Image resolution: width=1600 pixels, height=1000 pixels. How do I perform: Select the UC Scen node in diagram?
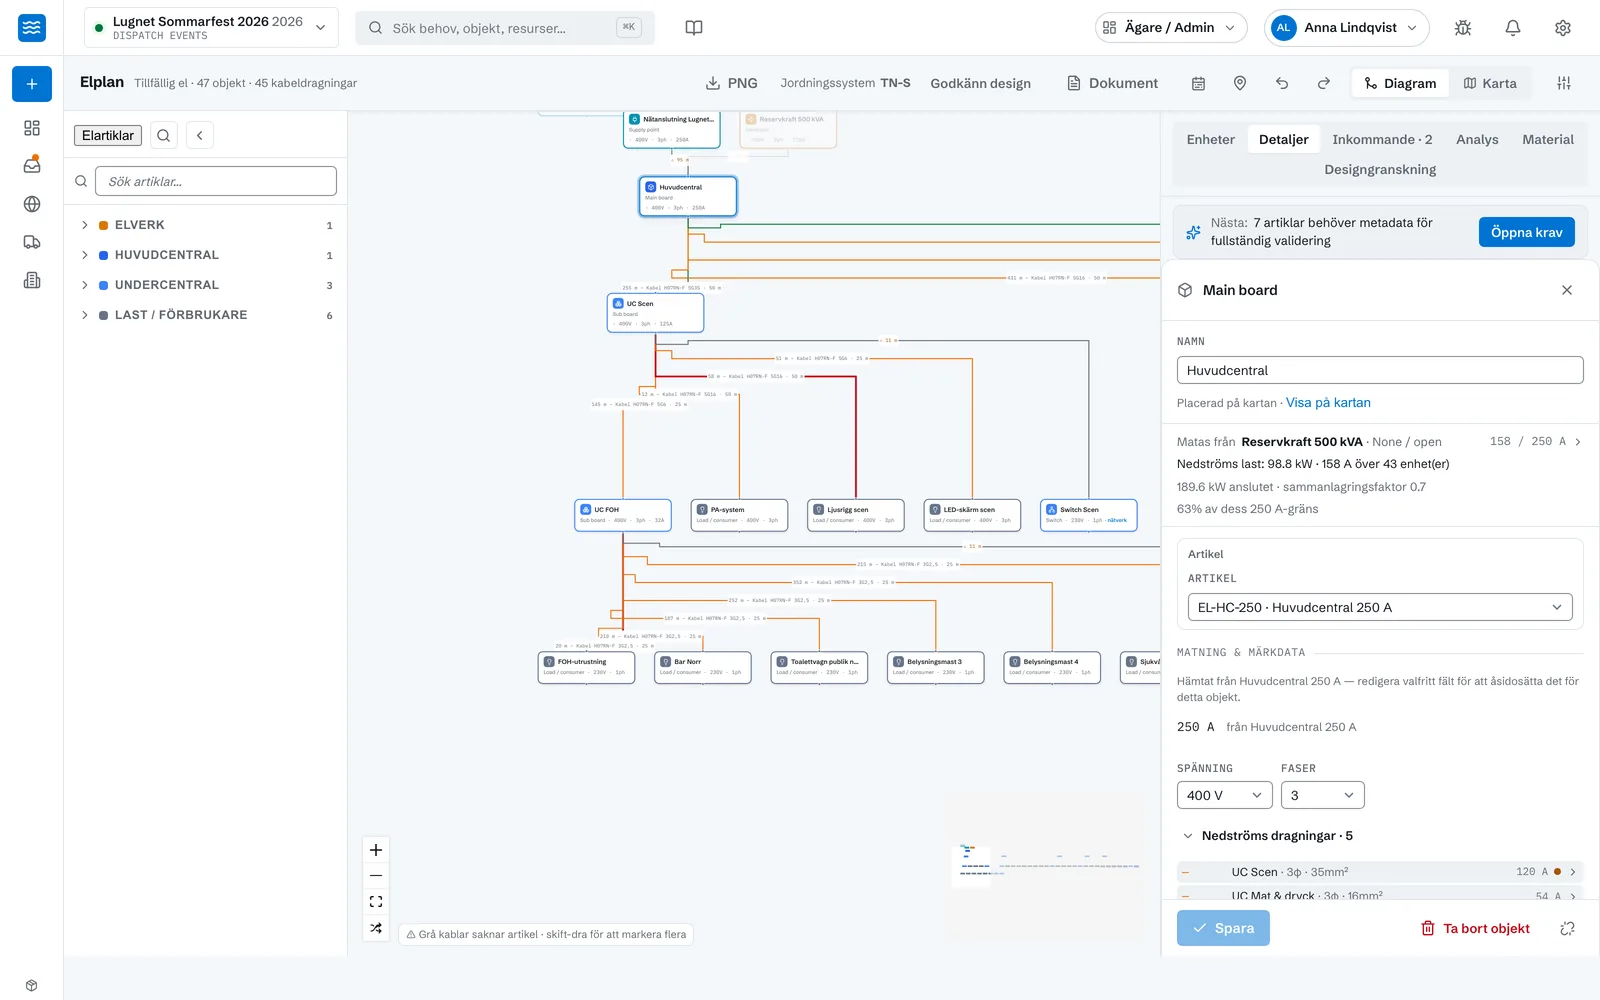[655, 313]
